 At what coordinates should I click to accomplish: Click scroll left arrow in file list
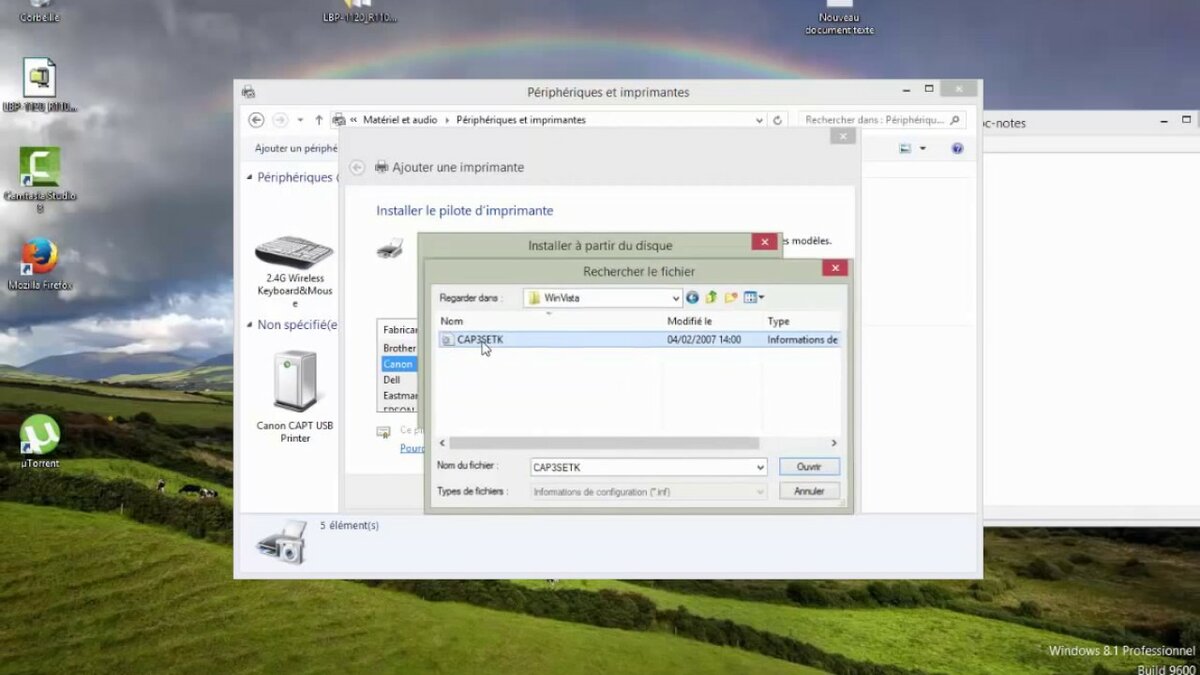(443, 443)
